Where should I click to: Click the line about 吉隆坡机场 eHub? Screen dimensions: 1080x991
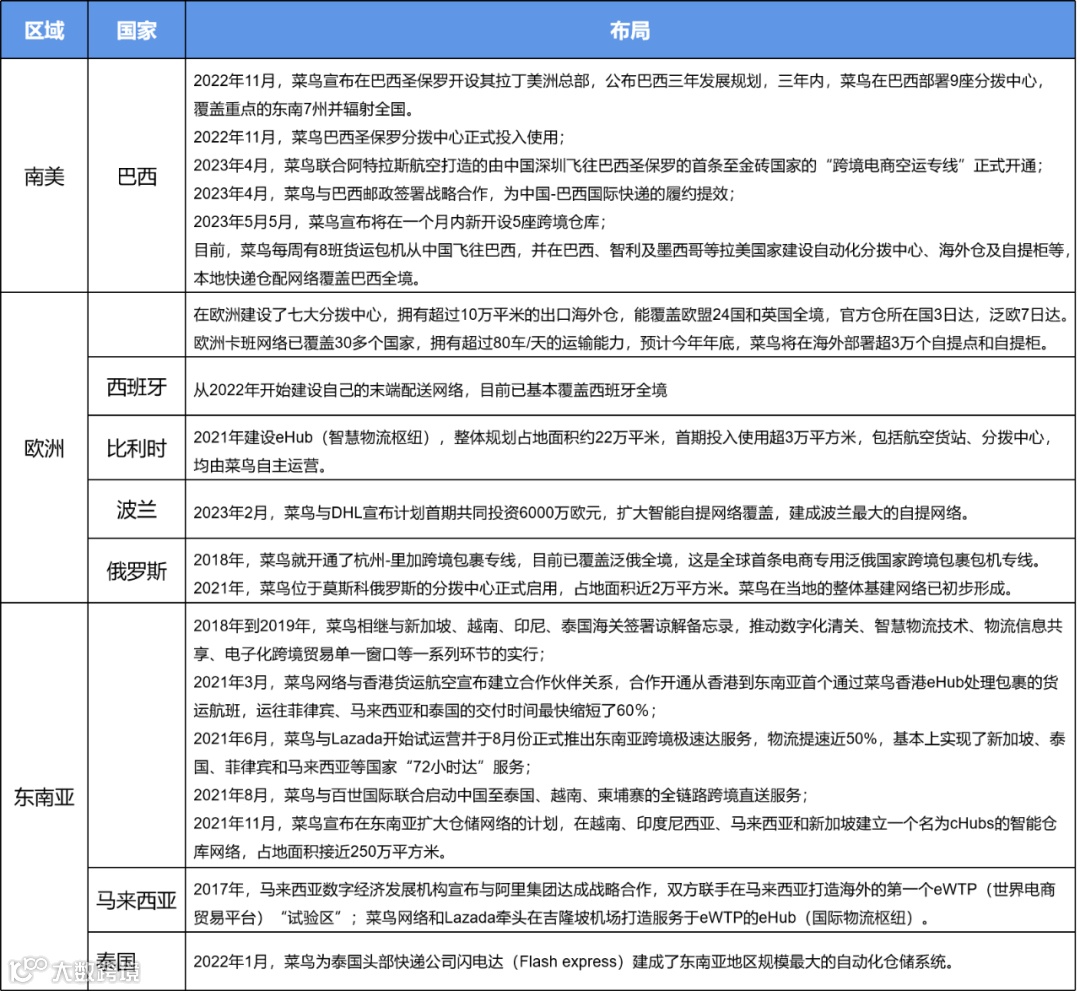coord(563,917)
